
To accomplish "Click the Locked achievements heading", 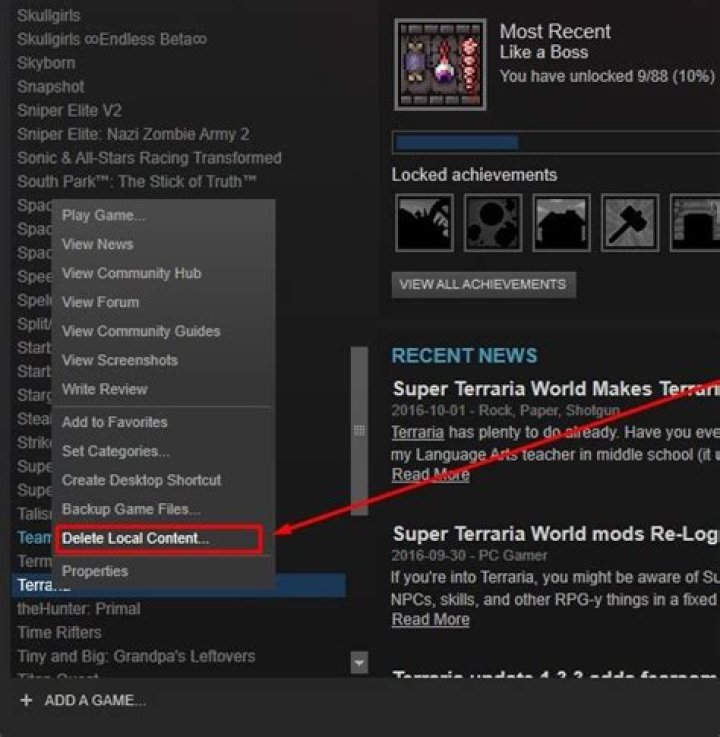I will [x=474, y=175].
